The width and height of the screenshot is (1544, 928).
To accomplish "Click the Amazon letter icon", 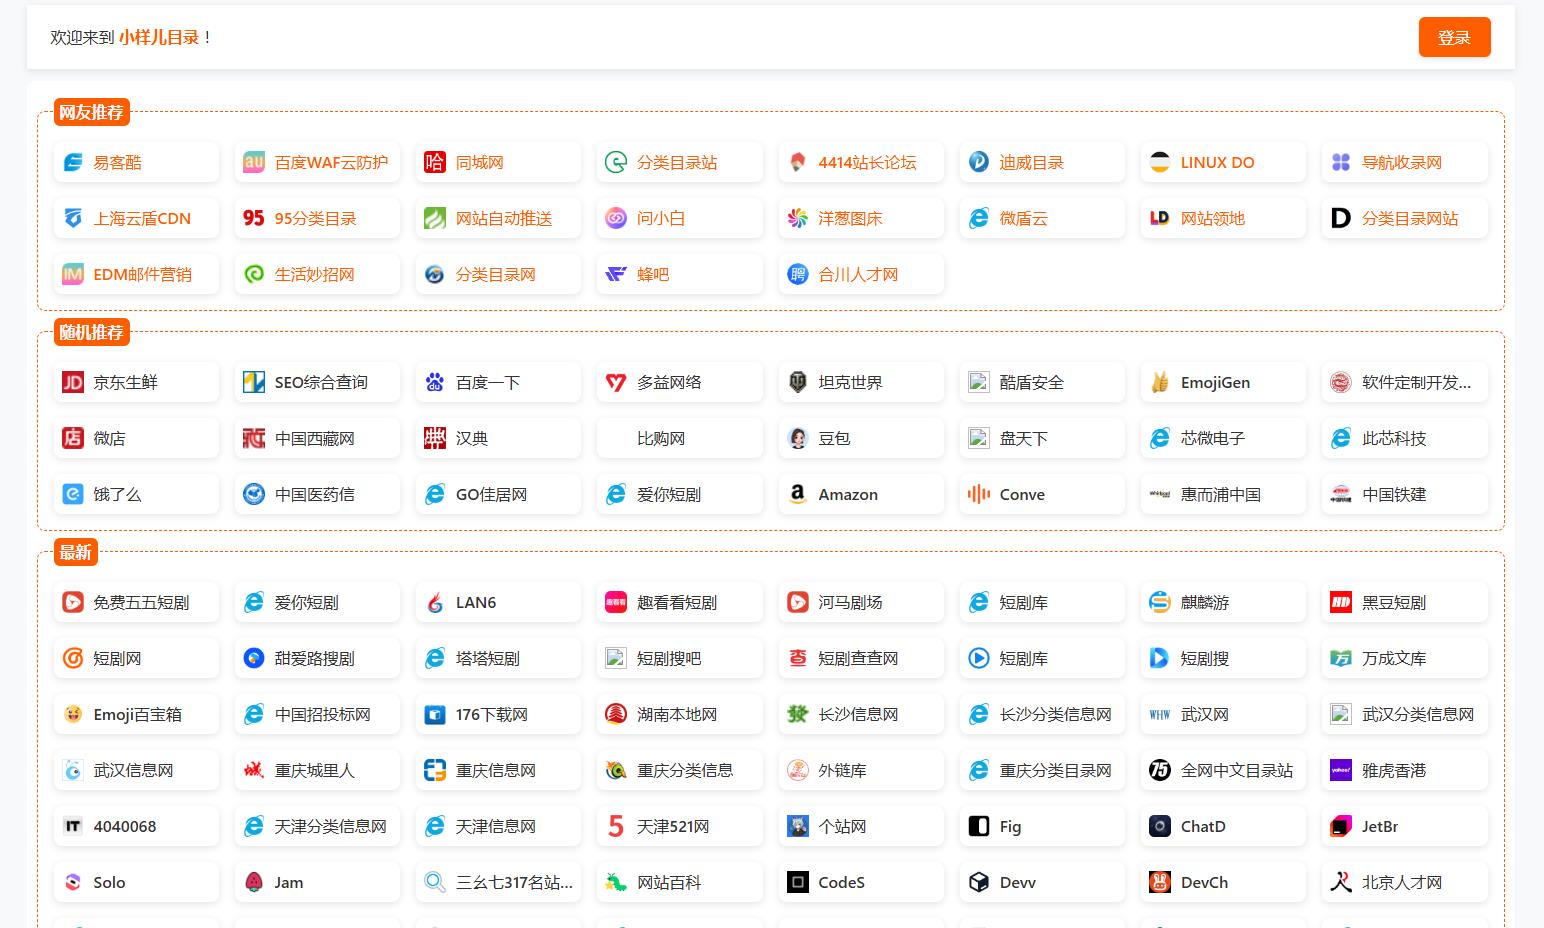I will coord(798,494).
